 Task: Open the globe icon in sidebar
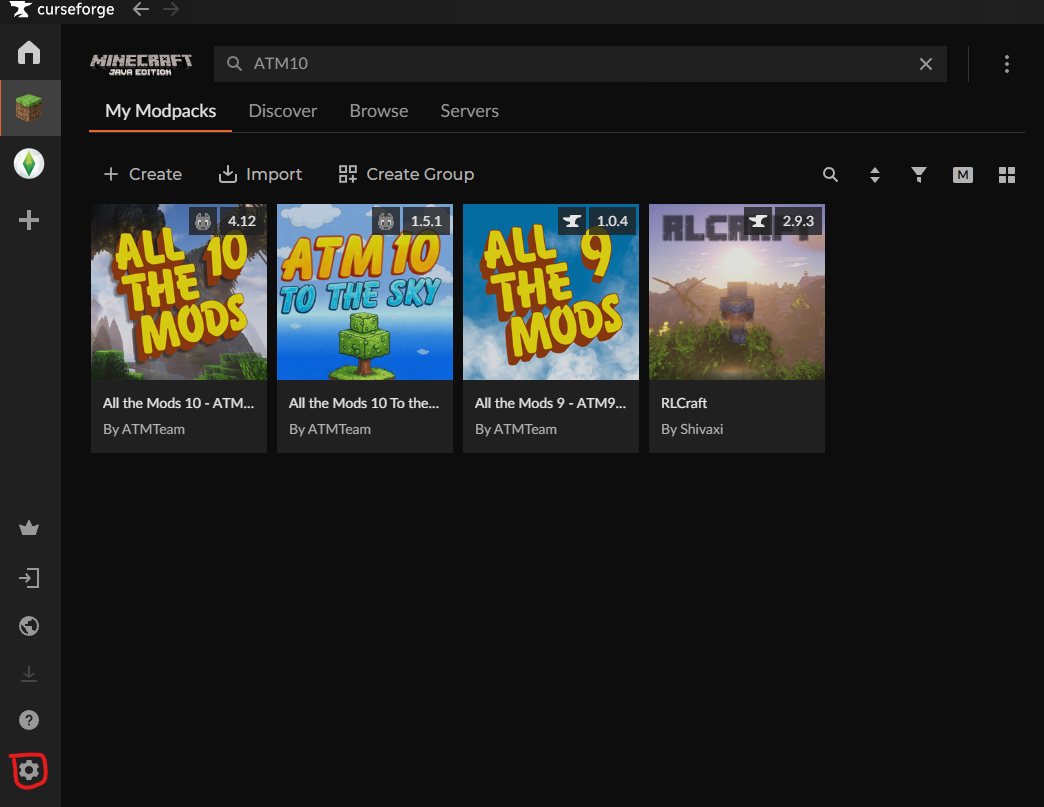click(29, 626)
